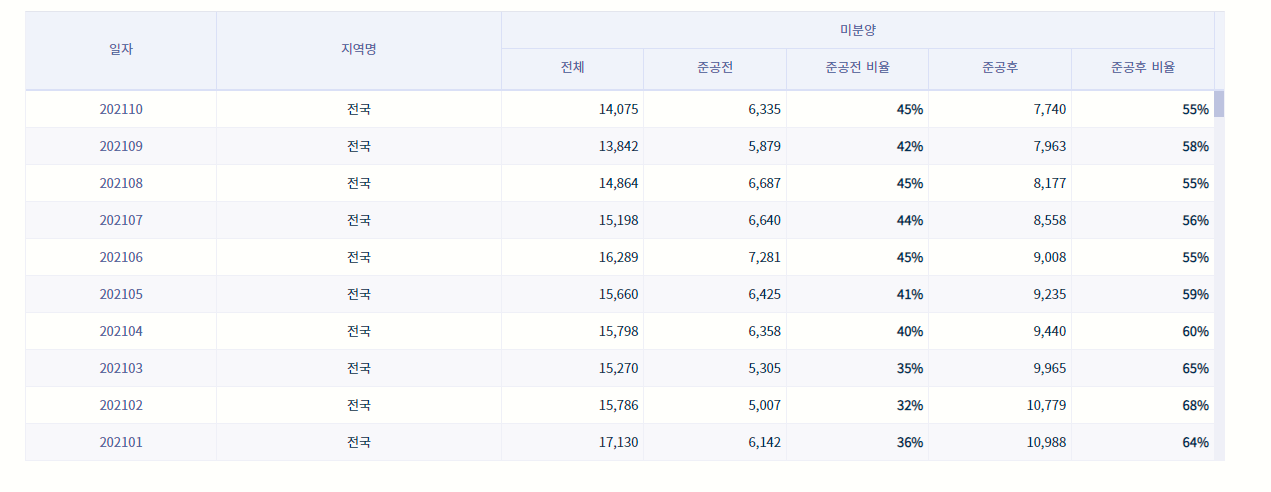Image resolution: width=1271 pixels, height=492 pixels.
Task: Click 전국 in the 202110 row
Action: click(359, 109)
